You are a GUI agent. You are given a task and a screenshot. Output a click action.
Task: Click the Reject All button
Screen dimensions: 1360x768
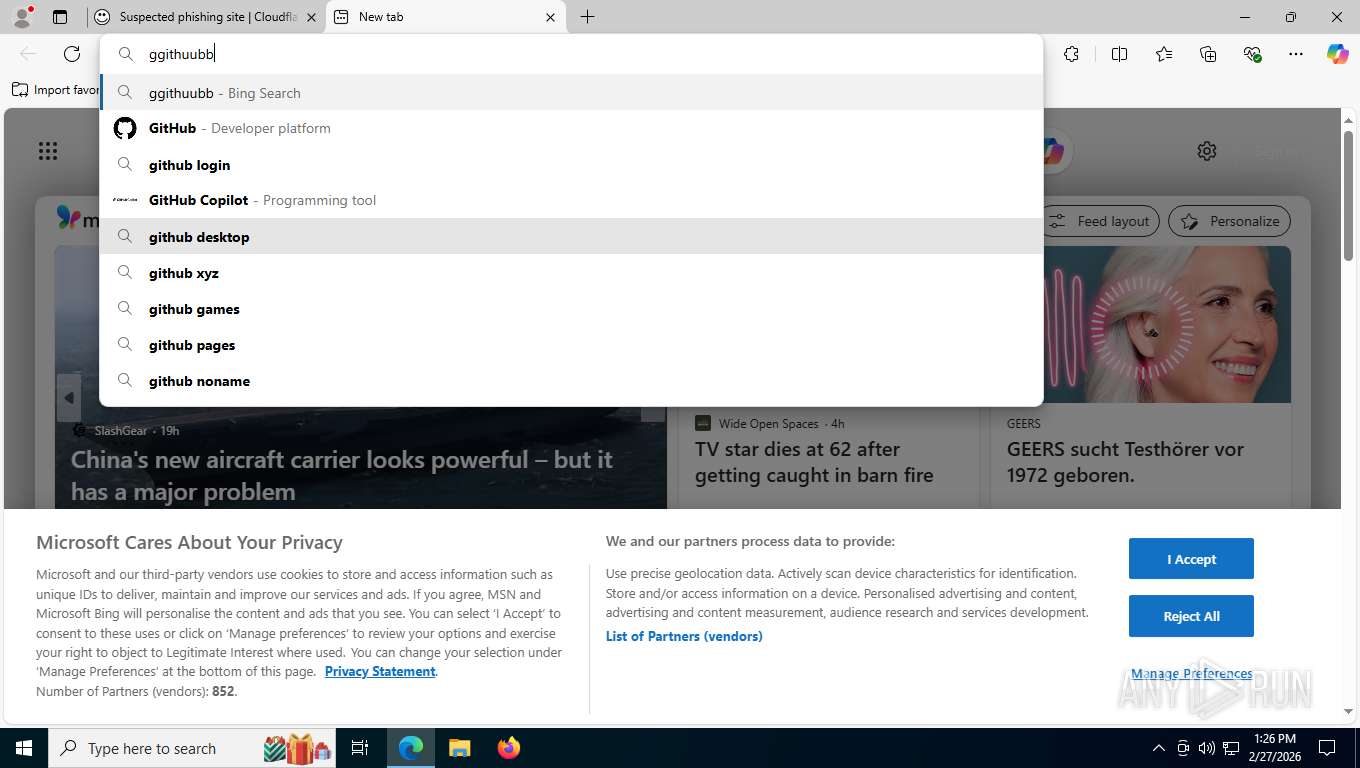[1191, 616]
